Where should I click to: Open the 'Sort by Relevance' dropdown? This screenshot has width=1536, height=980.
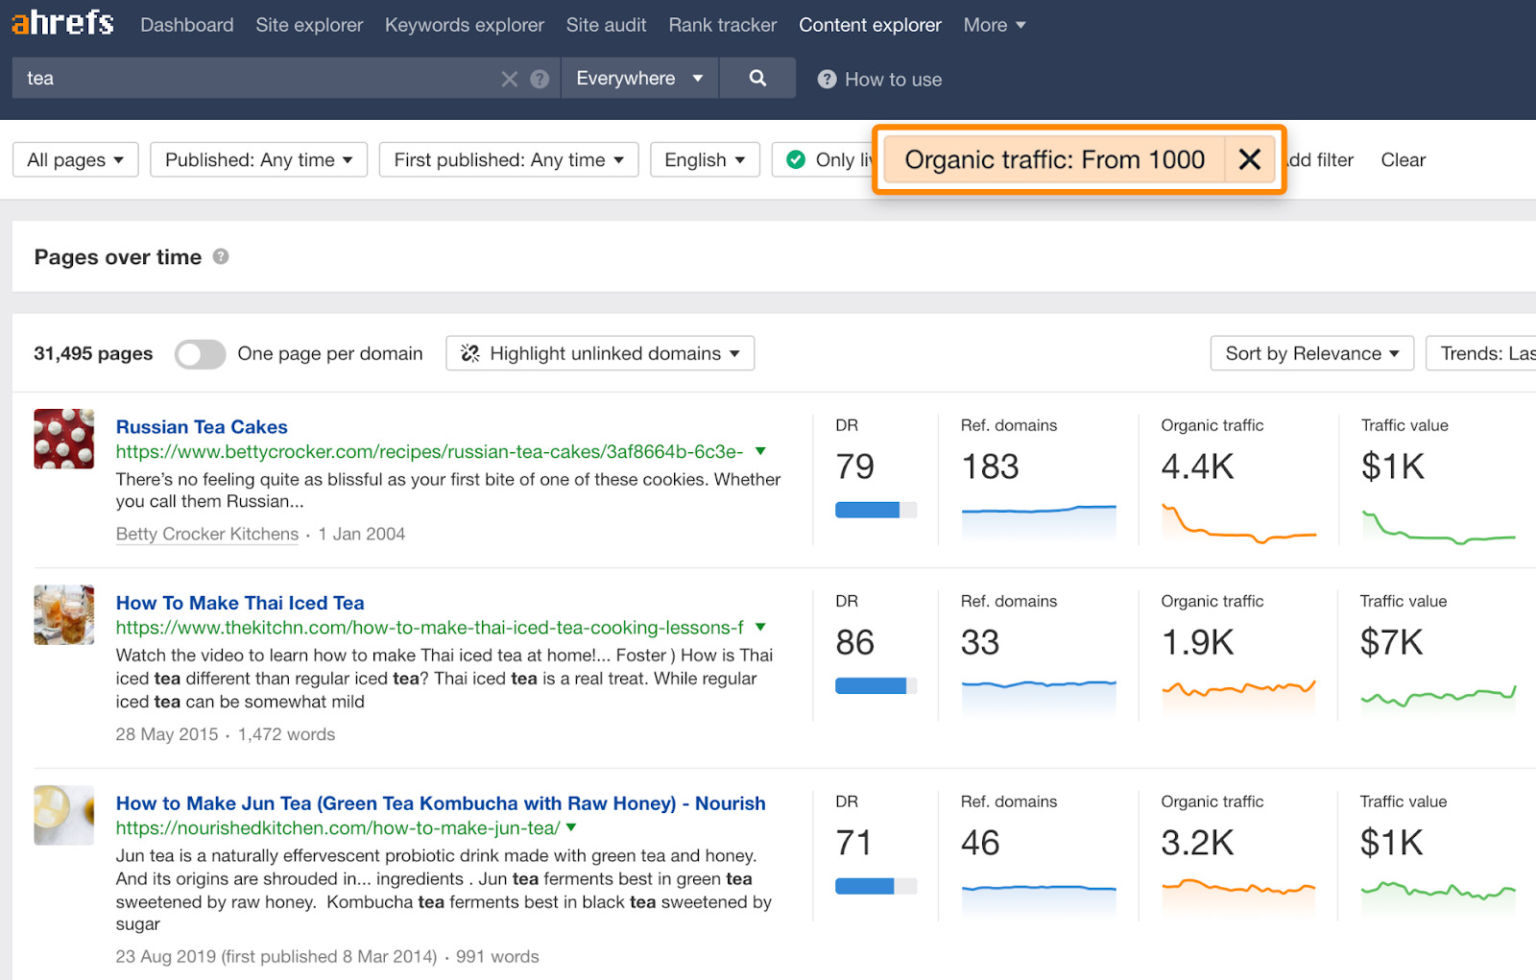click(x=1310, y=353)
